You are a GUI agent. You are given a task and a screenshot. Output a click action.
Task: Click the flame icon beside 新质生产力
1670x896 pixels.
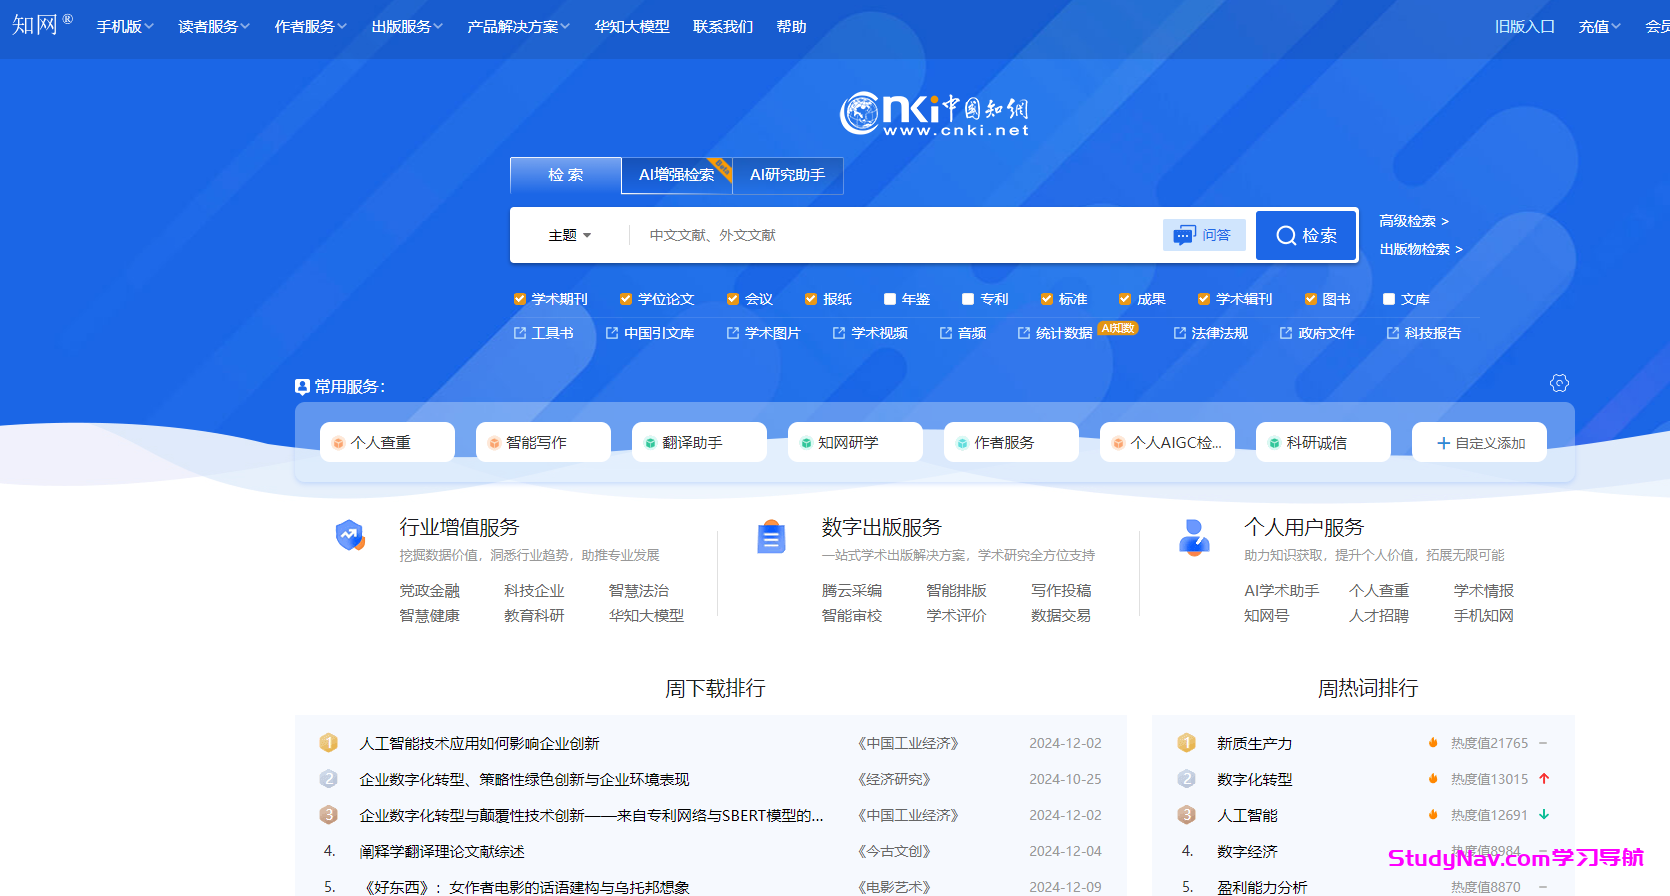[x=1433, y=743]
